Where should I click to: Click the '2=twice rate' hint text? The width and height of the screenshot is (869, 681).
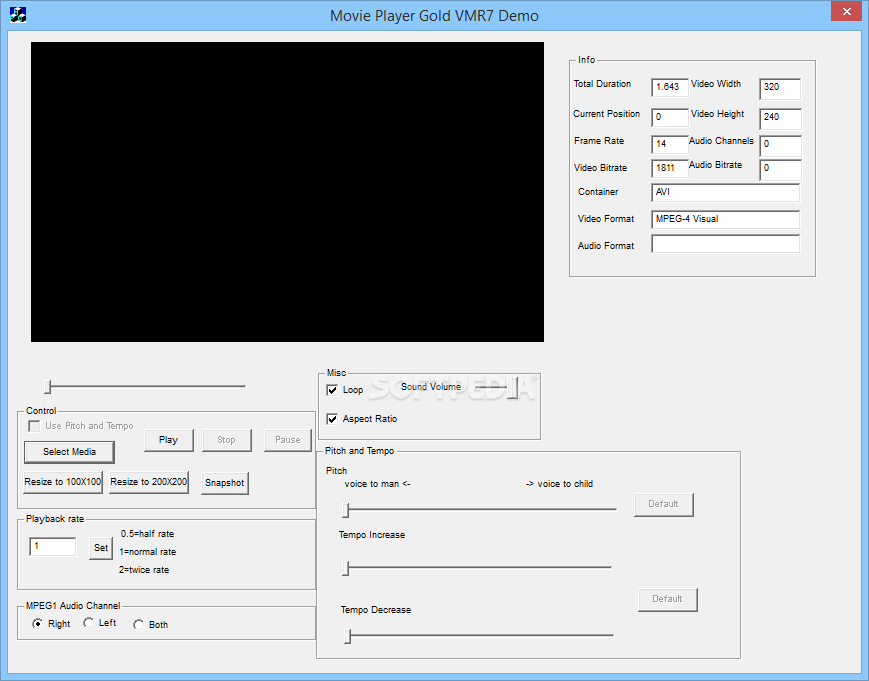coord(144,570)
